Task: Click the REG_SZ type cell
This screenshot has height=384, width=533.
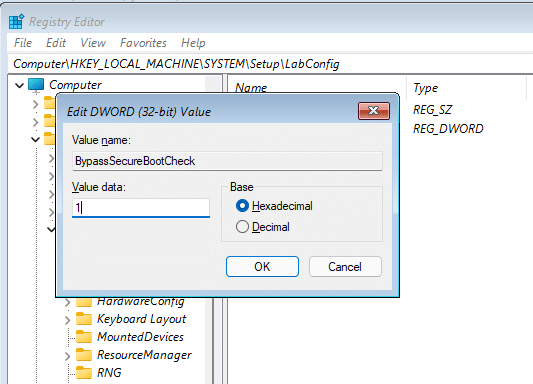Action: point(432,110)
